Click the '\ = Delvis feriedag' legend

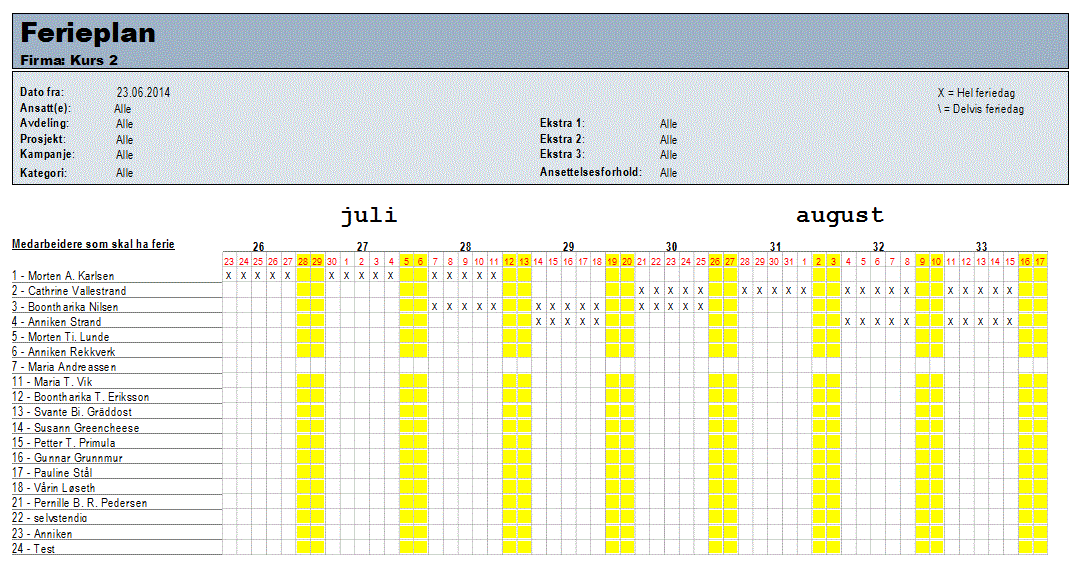click(x=981, y=108)
